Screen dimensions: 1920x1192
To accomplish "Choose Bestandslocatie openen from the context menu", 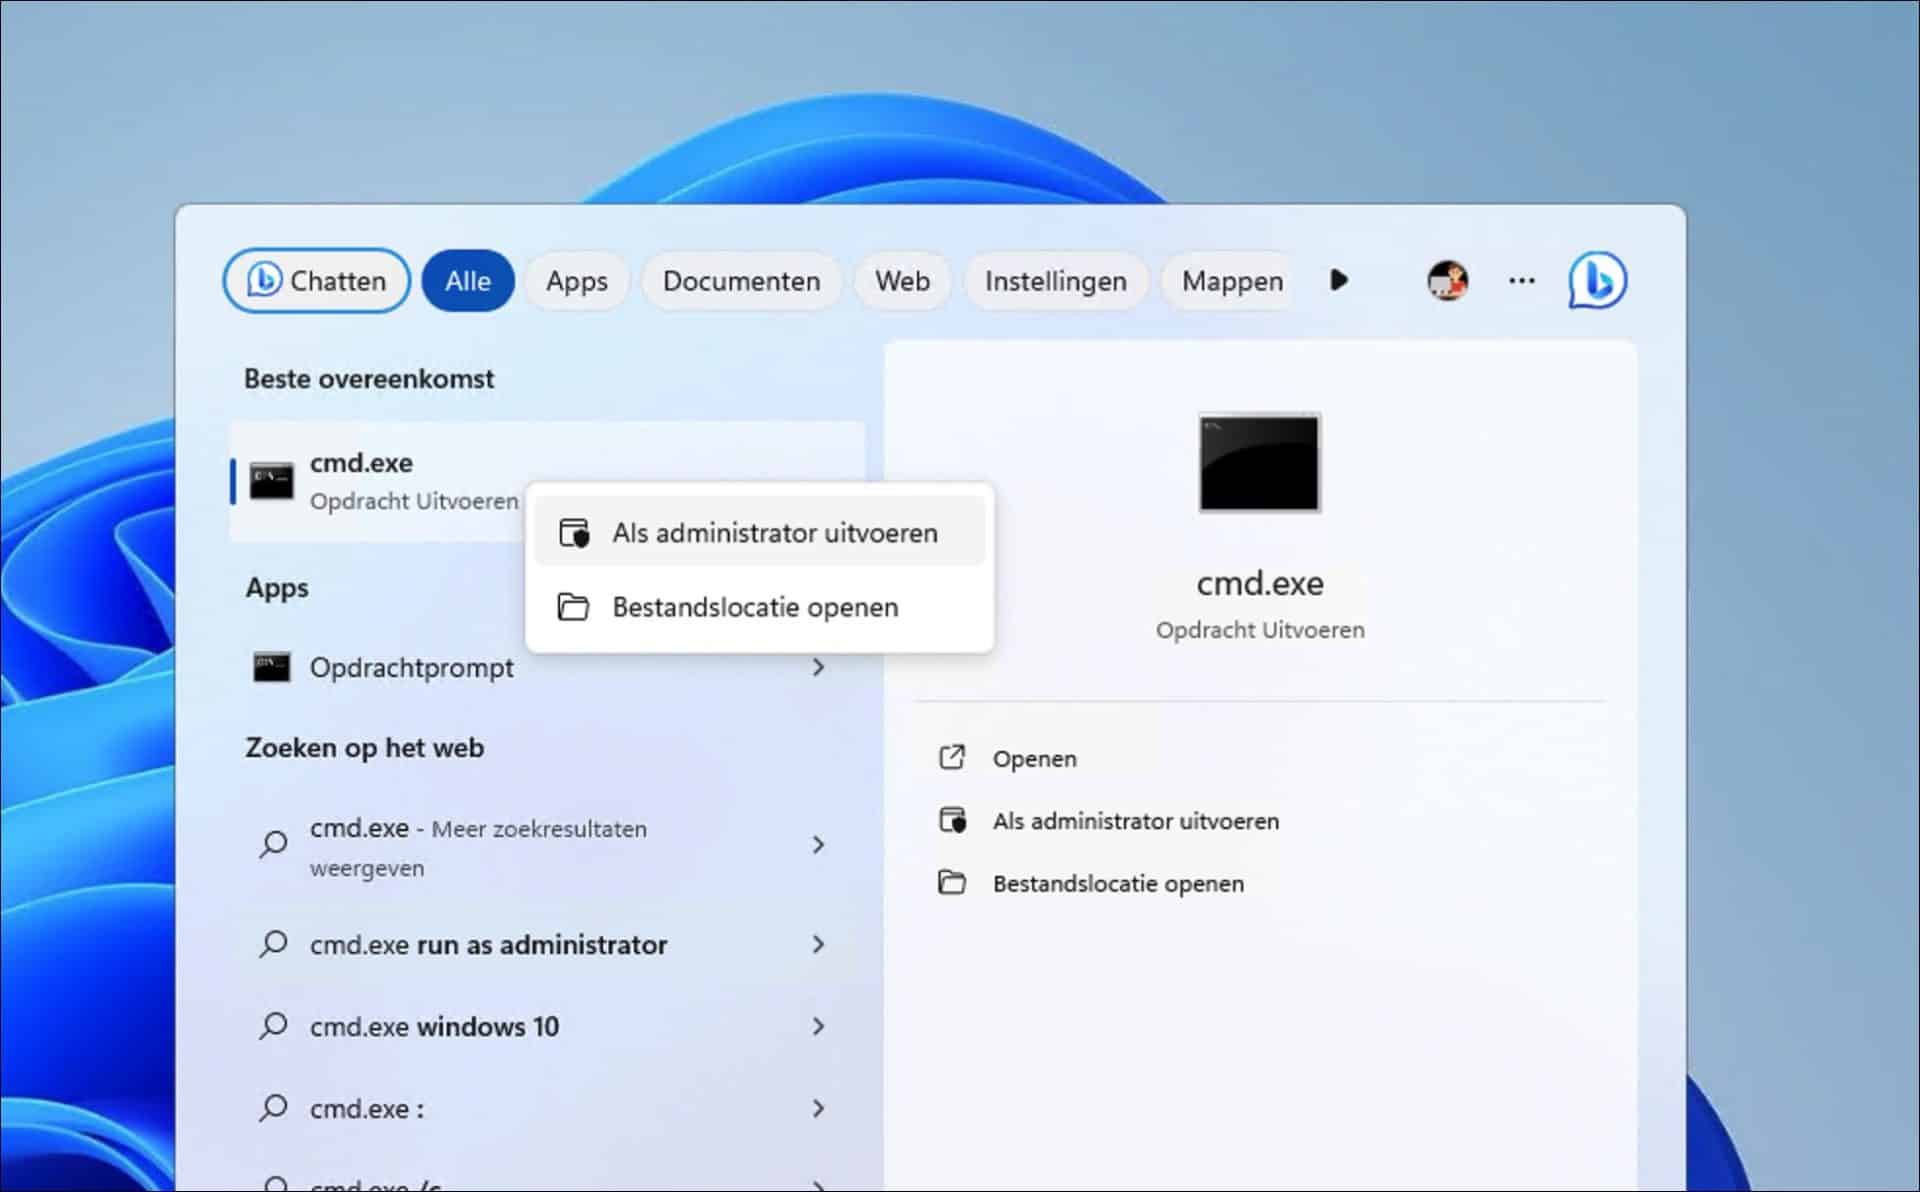I will (755, 606).
